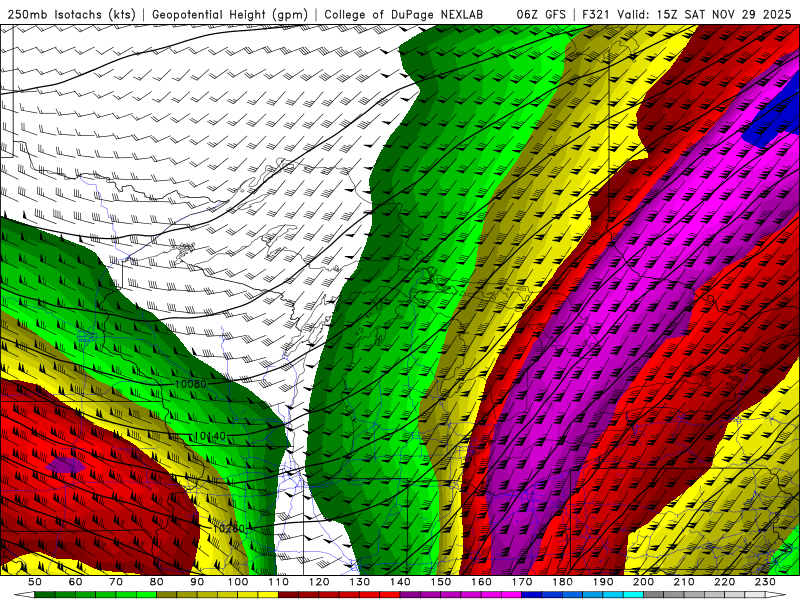Pick the bright magenta swatch left of 170
Viewport: 800px width, 600px height.
coord(512,595)
